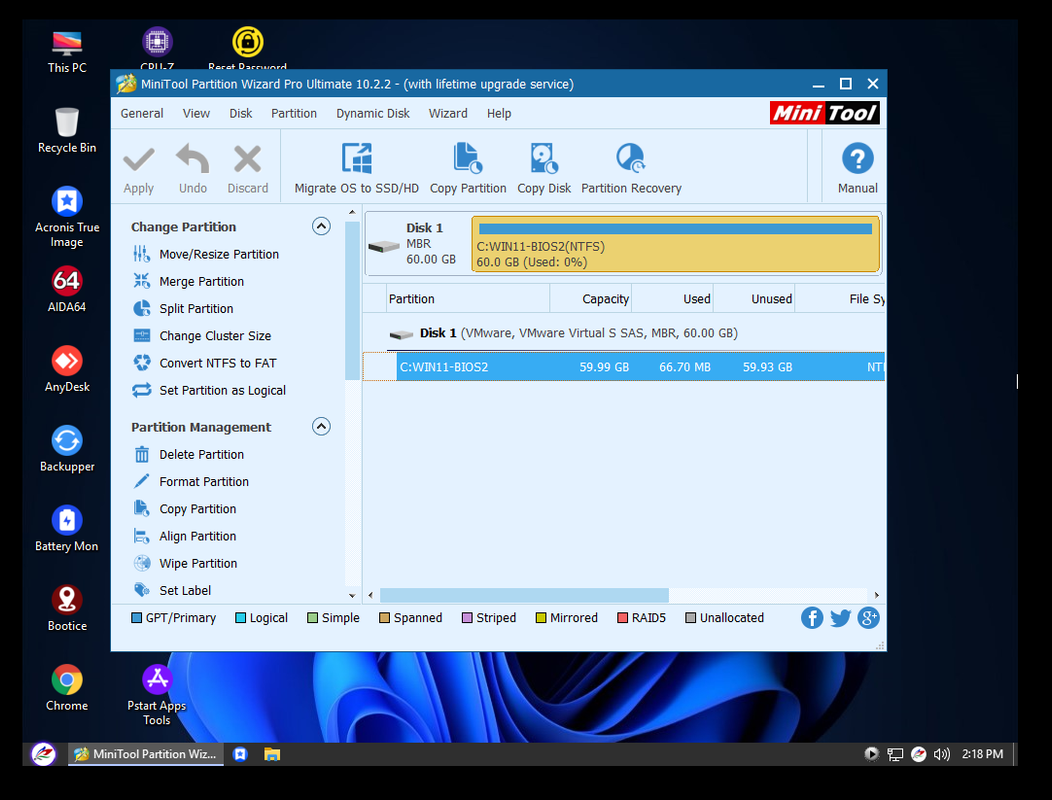
Task: Click the 2:18 PM taskbar clock
Action: coord(982,754)
